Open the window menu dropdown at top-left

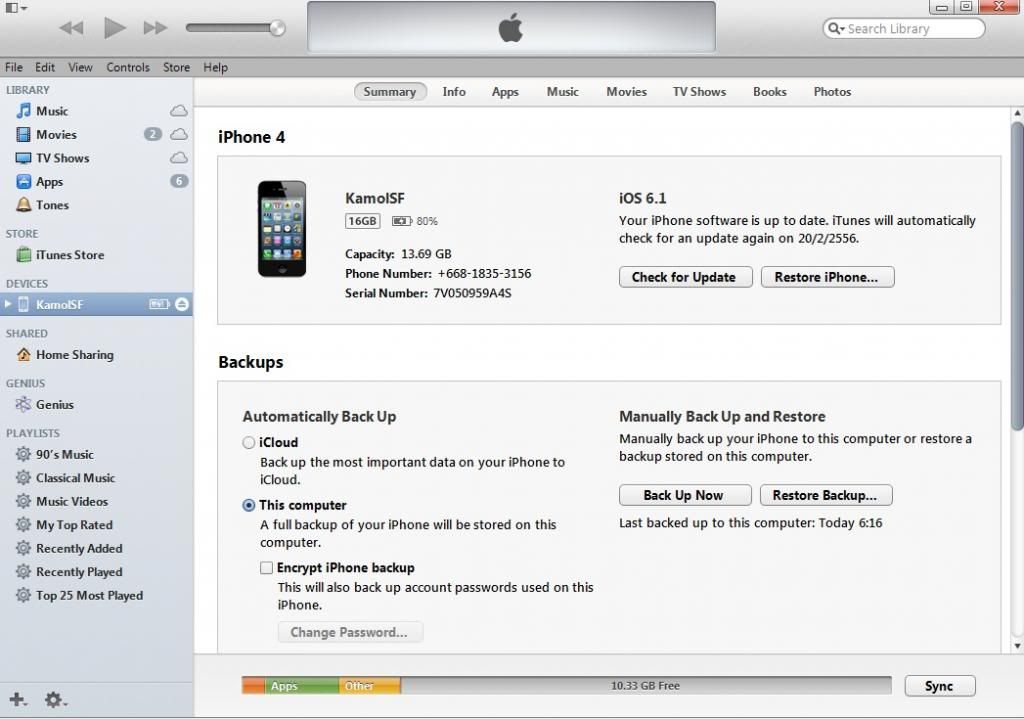tap(16, 8)
